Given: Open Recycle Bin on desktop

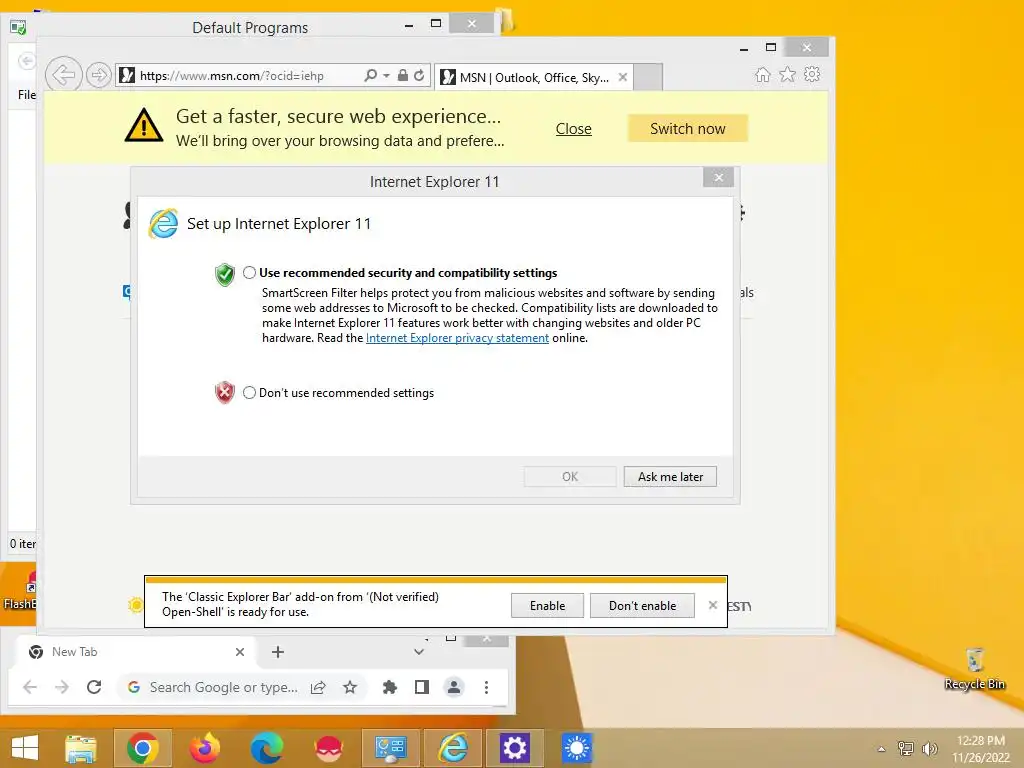Looking at the screenshot, I should coord(974,669).
